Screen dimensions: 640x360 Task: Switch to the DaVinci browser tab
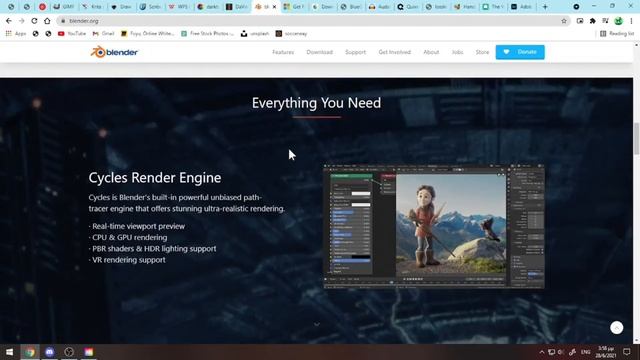(236, 7)
